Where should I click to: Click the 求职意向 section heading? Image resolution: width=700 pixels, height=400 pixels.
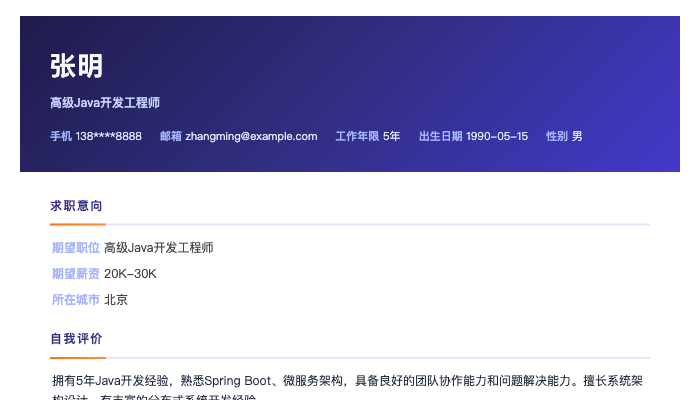pyautogui.click(x=76, y=206)
